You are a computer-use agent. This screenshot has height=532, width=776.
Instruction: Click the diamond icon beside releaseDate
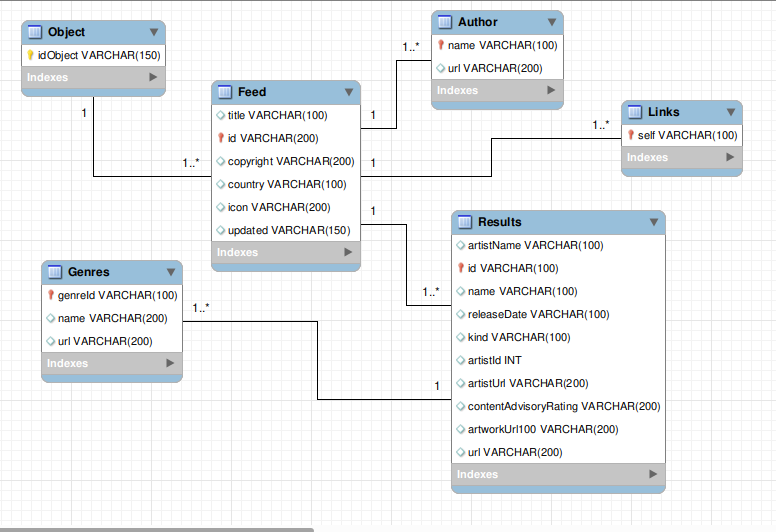pyautogui.click(x=460, y=314)
